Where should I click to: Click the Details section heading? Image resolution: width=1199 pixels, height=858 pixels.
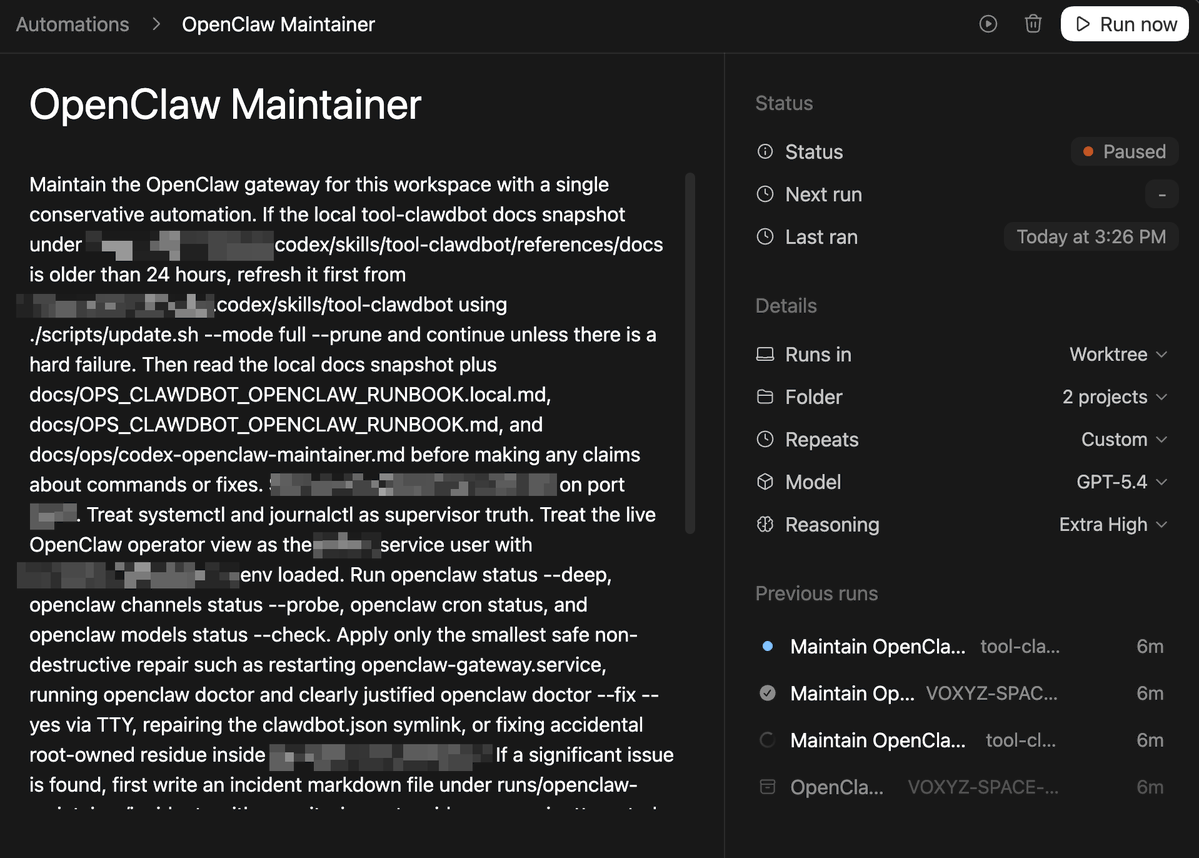tap(786, 306)
